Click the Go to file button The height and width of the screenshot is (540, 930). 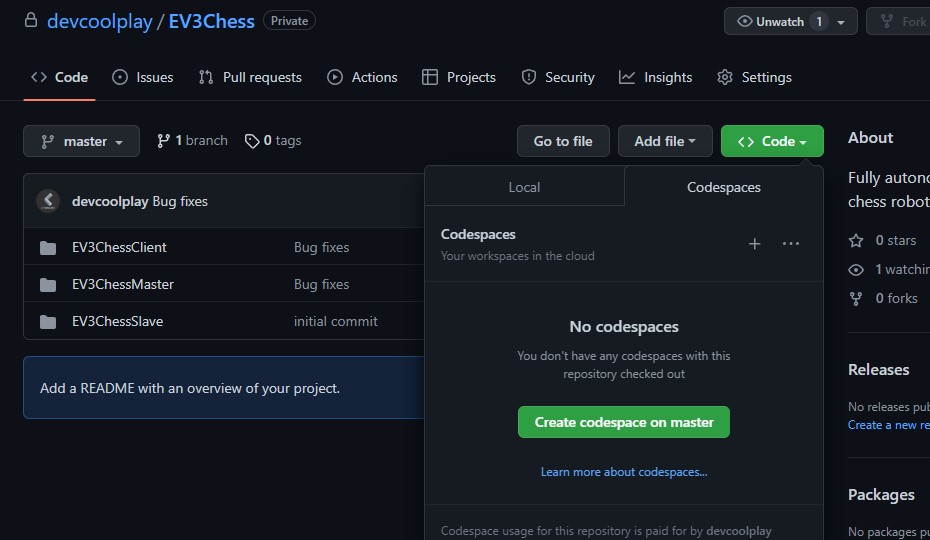563,141
